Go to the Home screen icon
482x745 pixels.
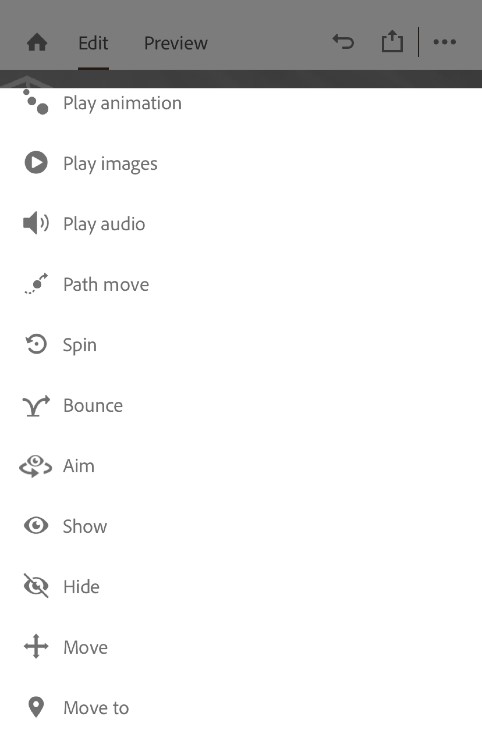(x=37, y=43)
